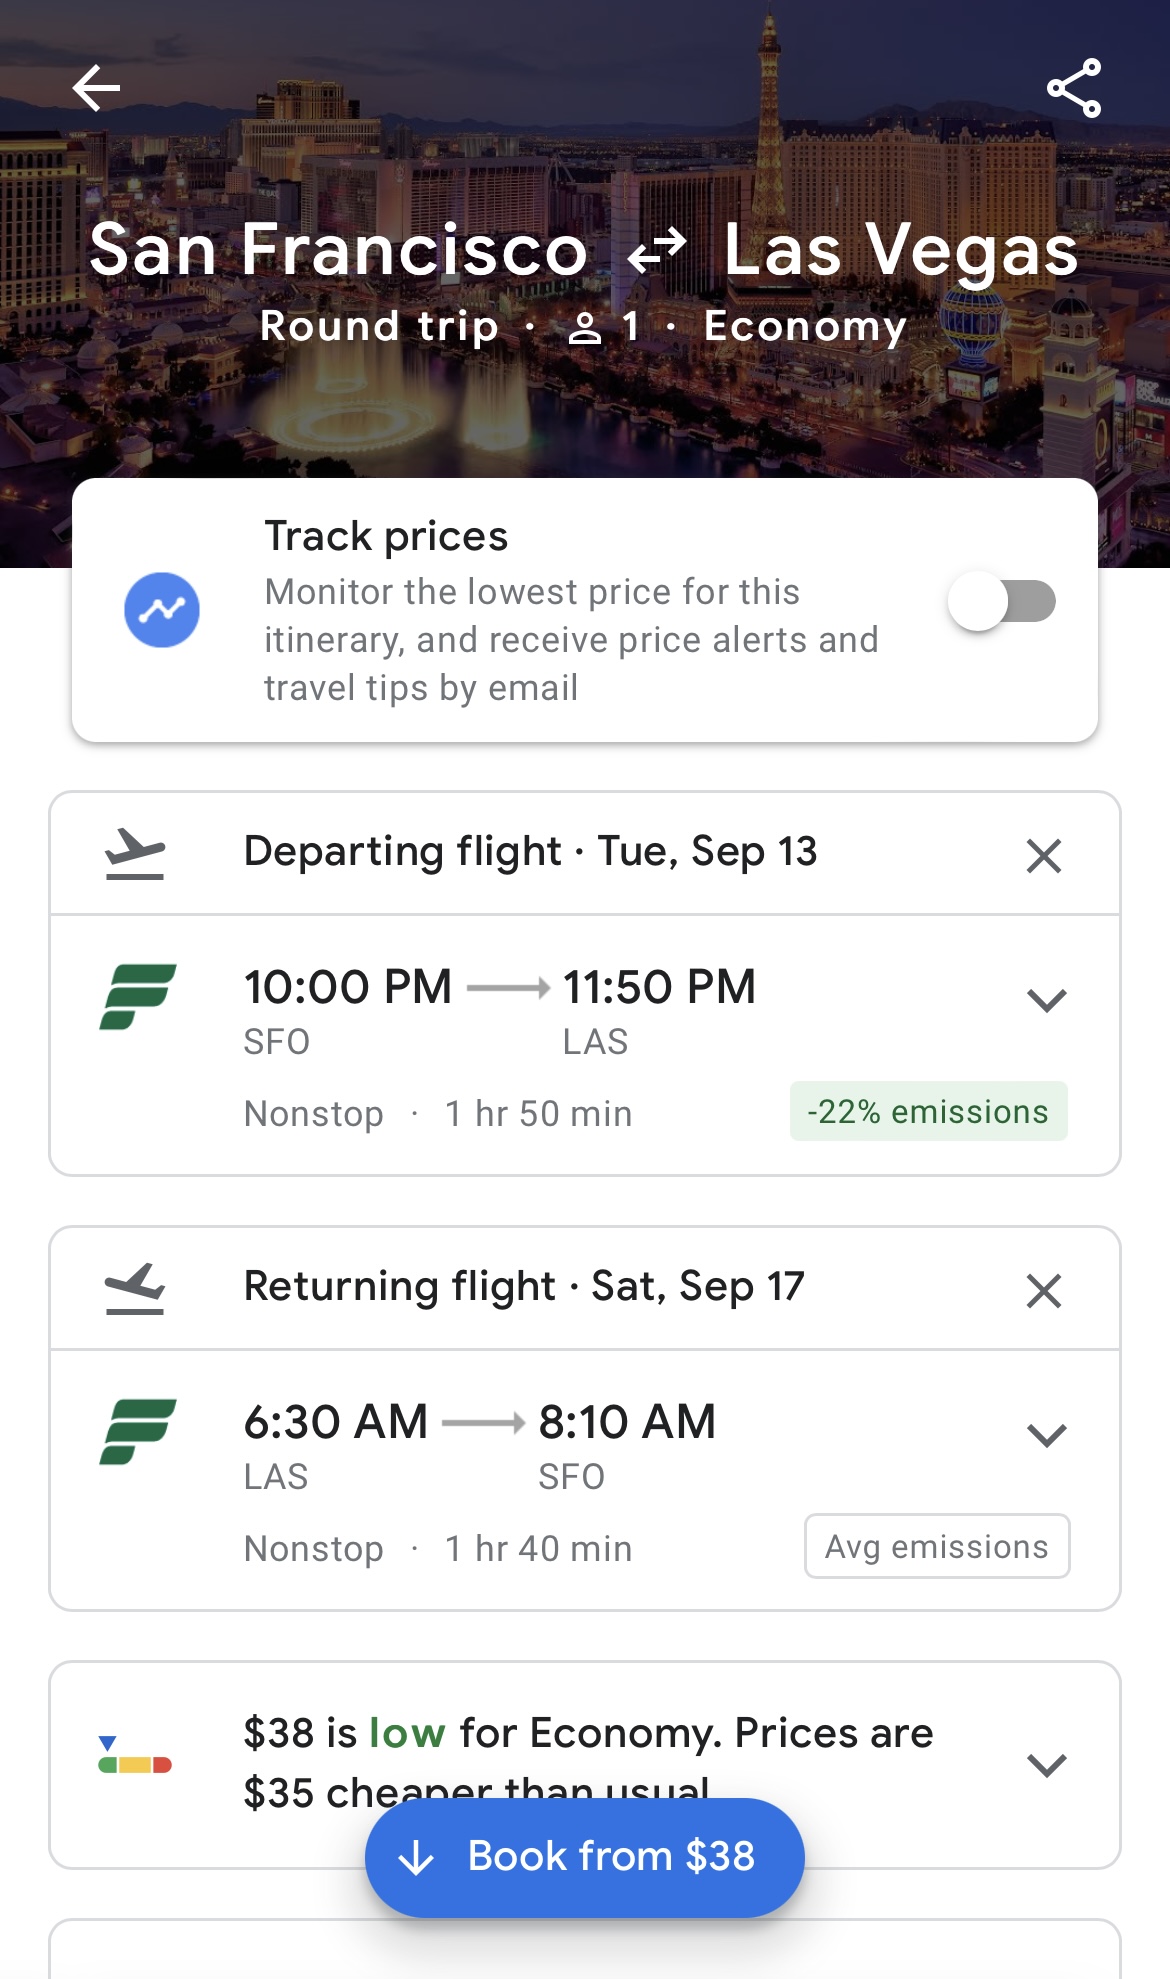Enable the Track prices switch

pos(1002,602)
